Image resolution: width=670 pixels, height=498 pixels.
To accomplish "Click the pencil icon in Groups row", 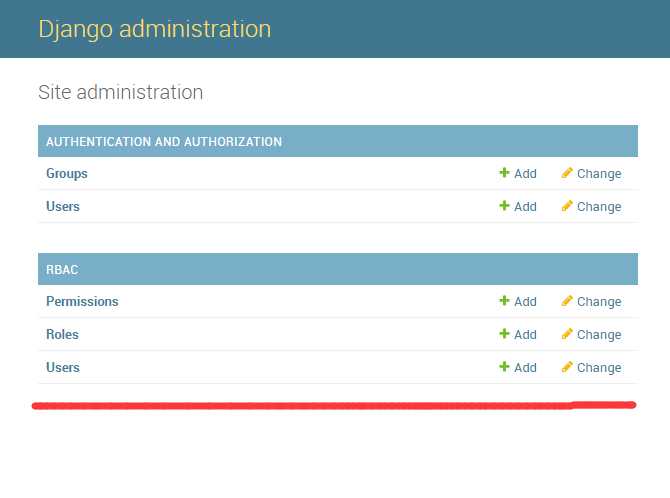I will (567, 173).
